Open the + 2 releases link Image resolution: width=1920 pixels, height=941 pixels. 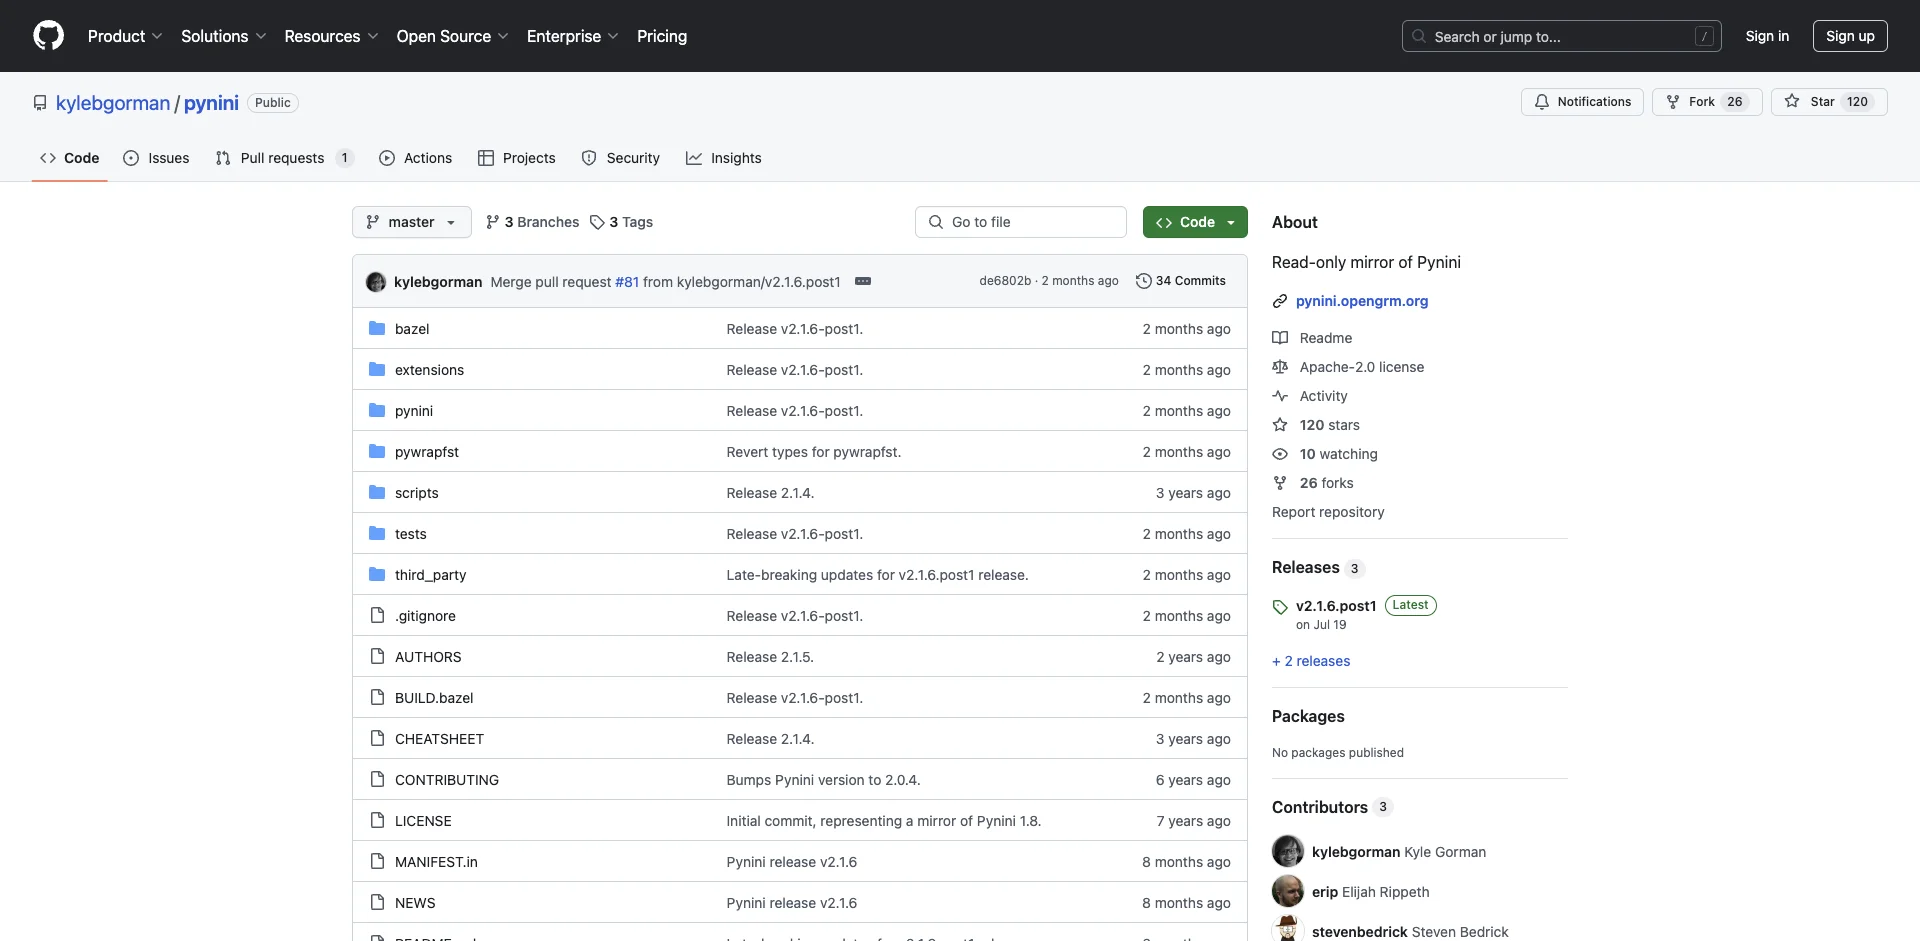point(1311,661)
